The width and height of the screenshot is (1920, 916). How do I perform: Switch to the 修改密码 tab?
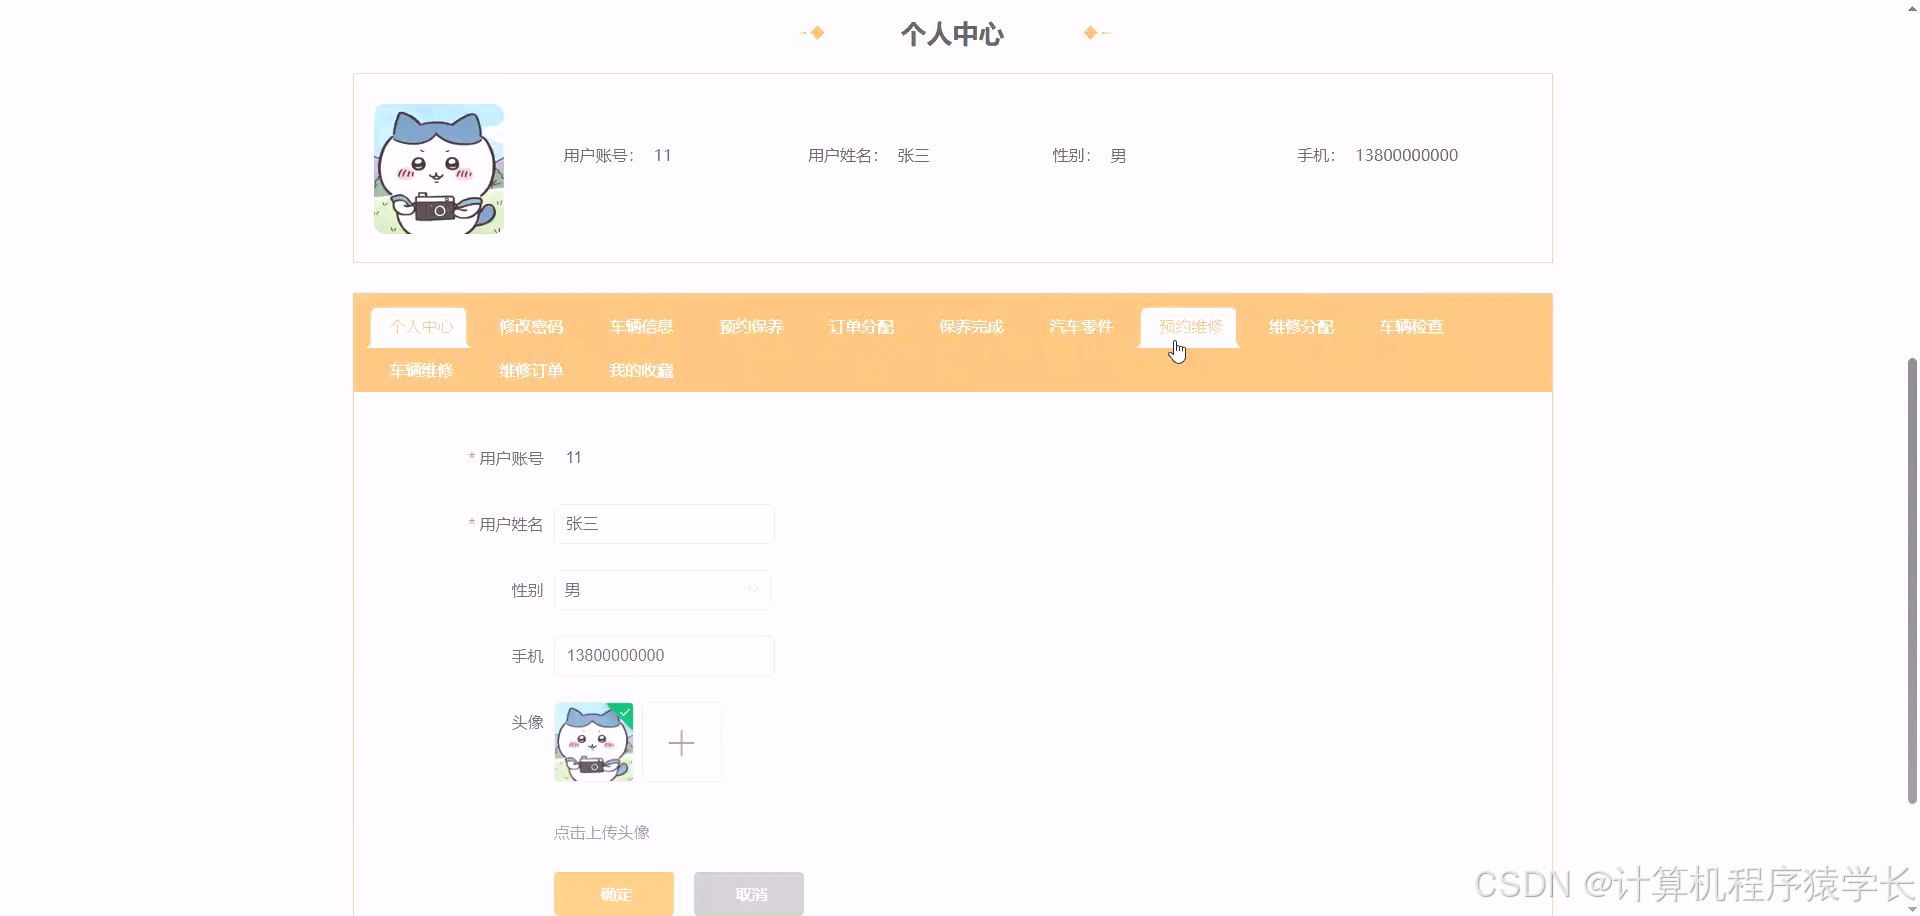coord(531,326)
